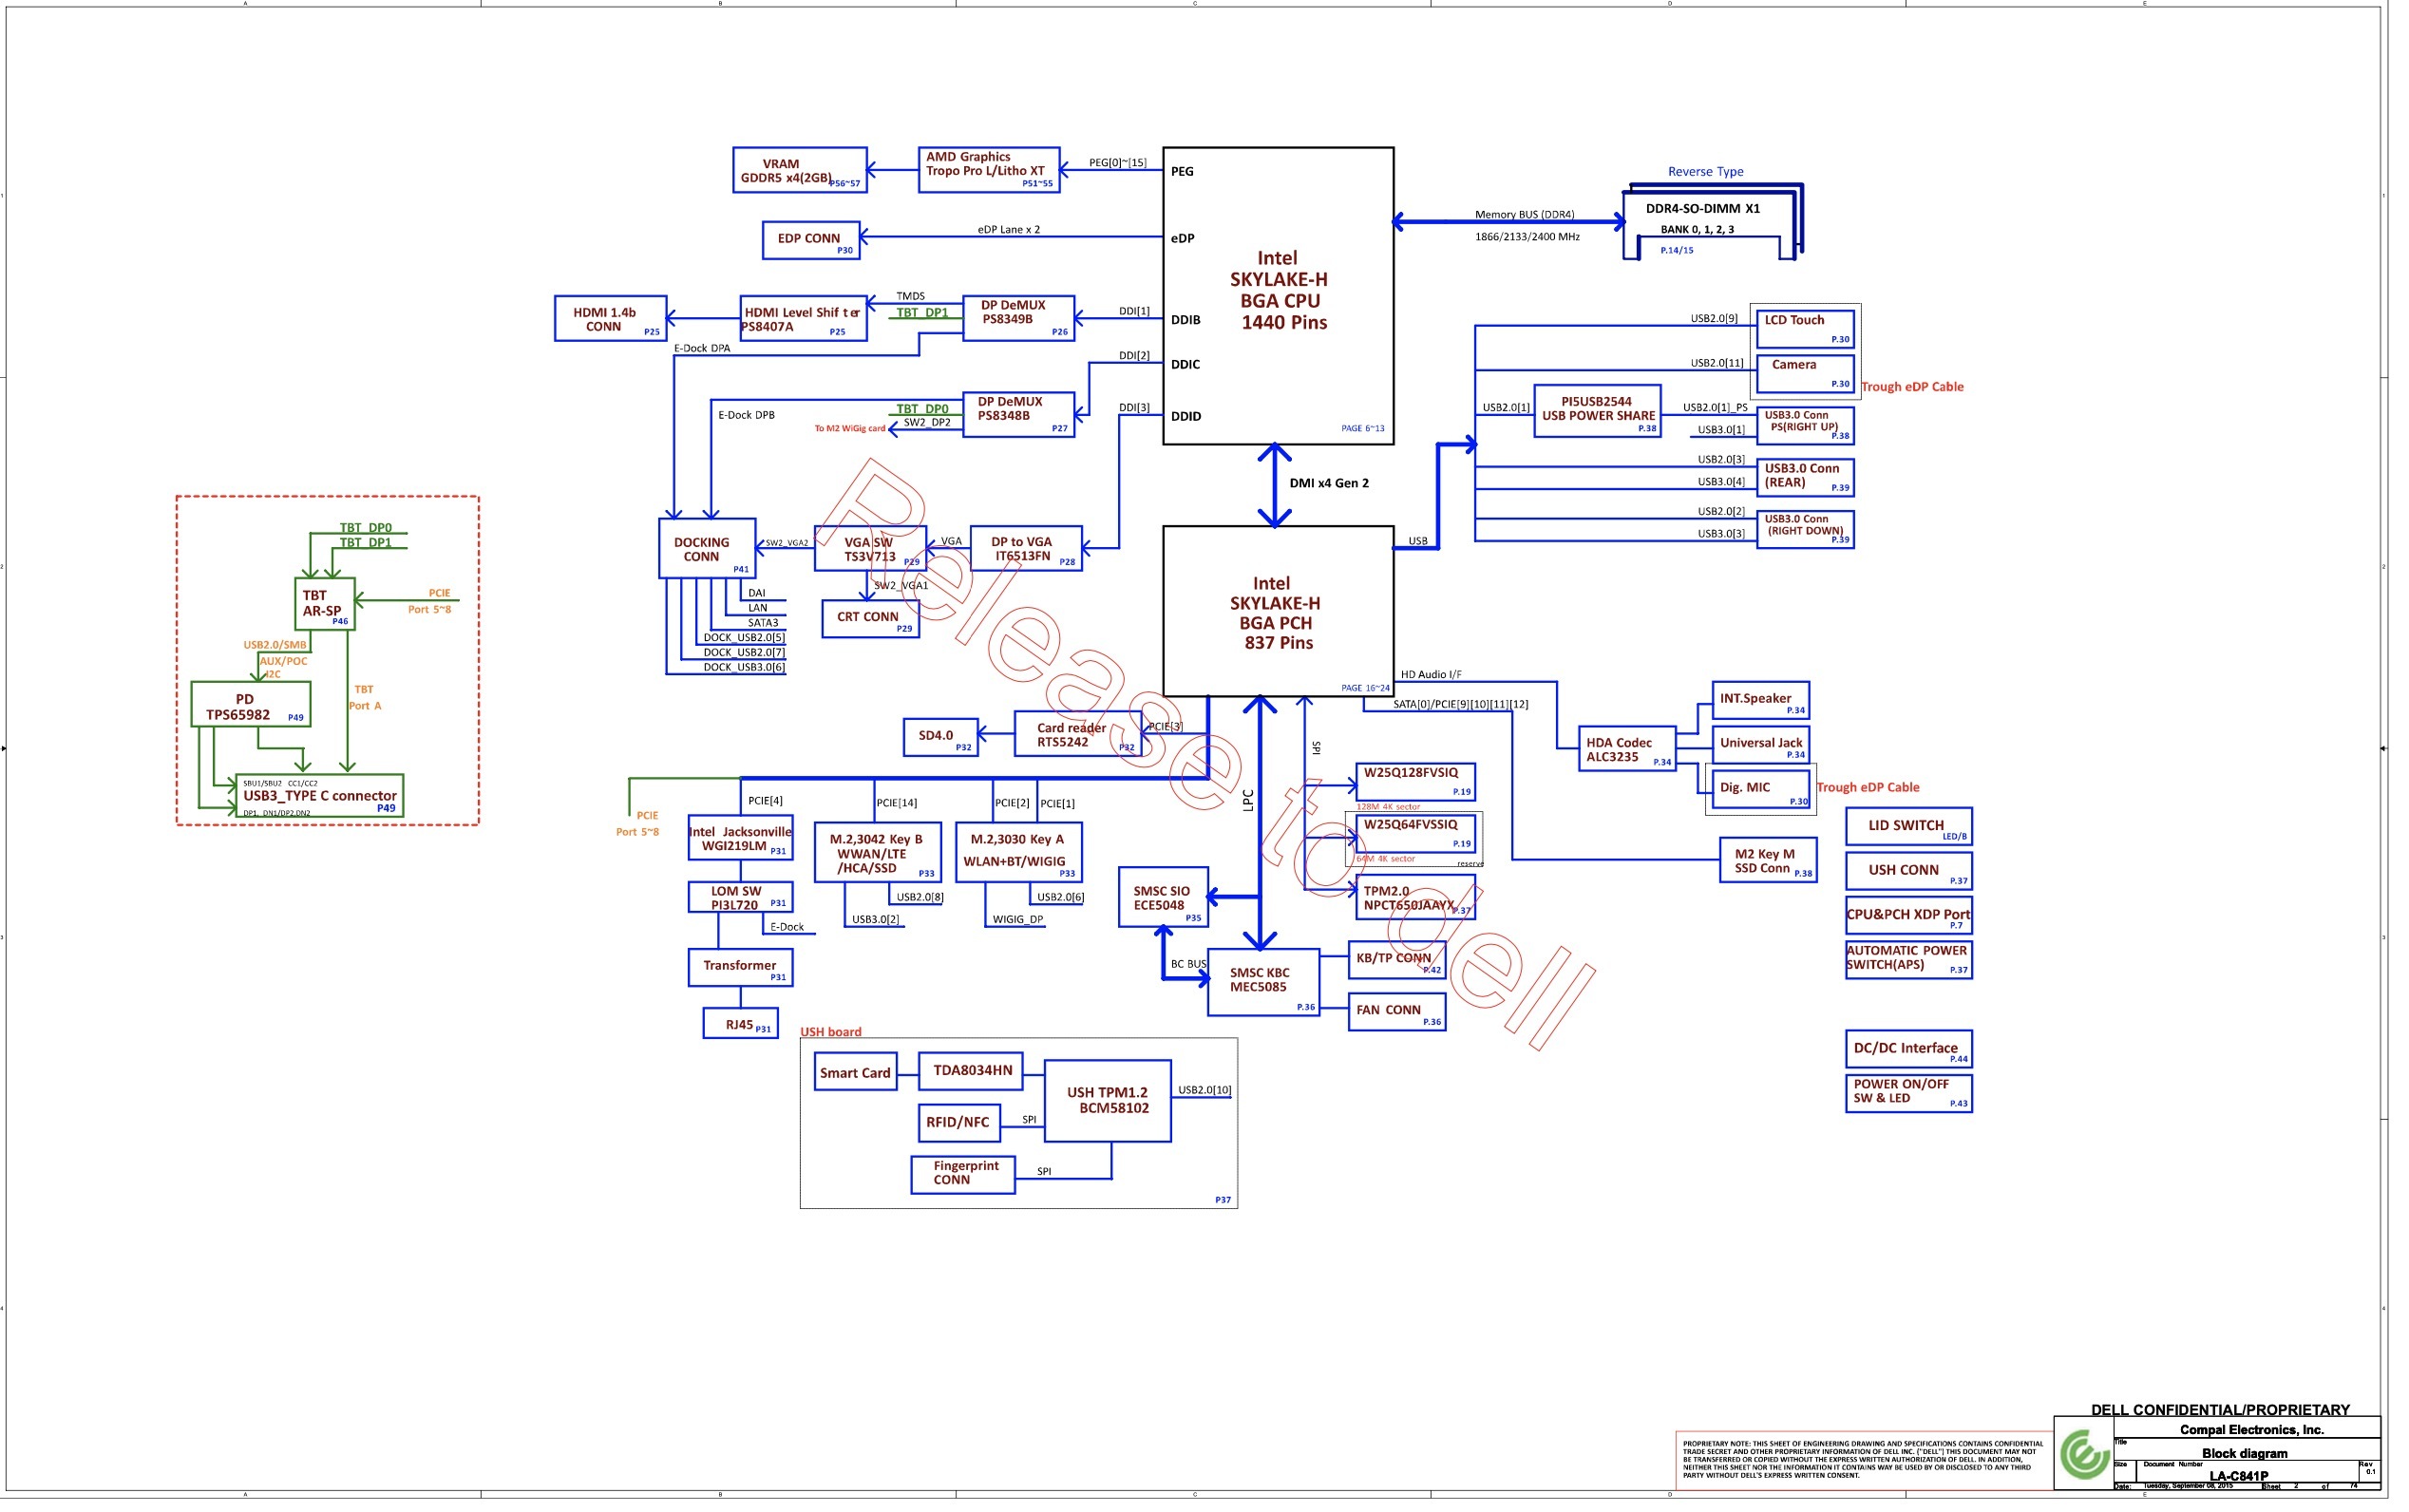2409x1512 pixels.
Task: Select the DOCKING CONN block
Action: pos(707,549)
